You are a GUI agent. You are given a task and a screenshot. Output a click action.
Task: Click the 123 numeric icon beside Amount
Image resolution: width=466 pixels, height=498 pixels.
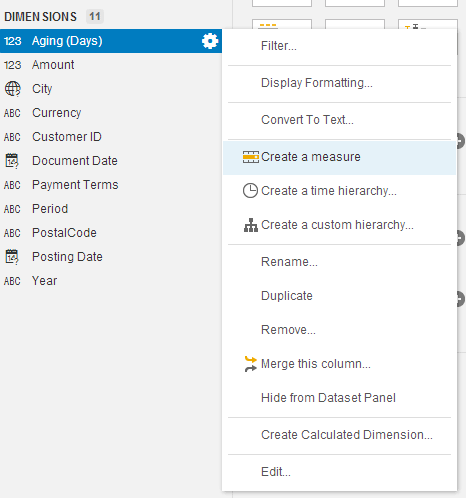pyautogui.click(x=12, y=65)
